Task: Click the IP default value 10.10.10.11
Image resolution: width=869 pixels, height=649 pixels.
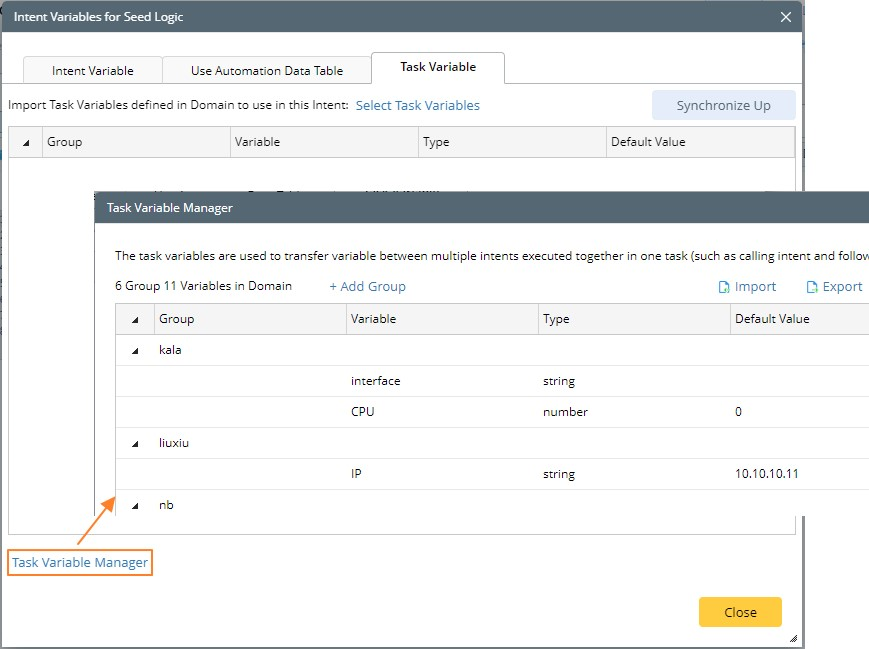Action: tap(767, 474)
